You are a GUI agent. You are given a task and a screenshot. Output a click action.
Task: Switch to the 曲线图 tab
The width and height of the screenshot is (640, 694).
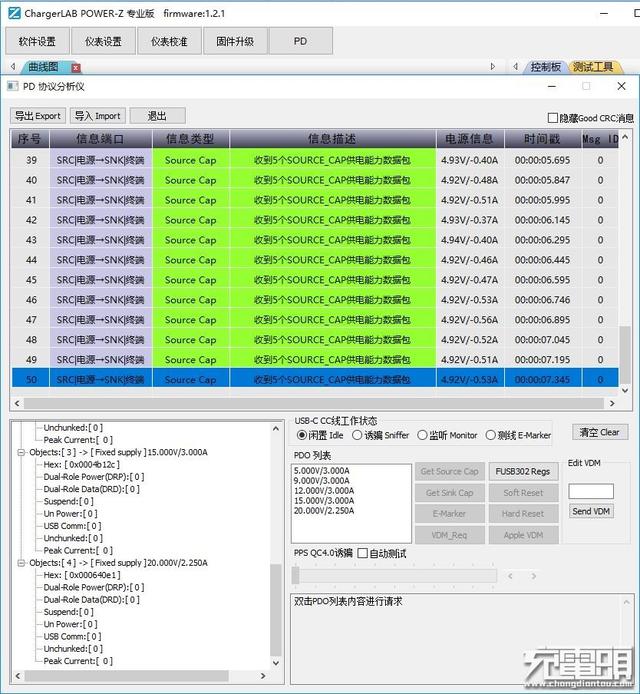(x=43, y=67)
